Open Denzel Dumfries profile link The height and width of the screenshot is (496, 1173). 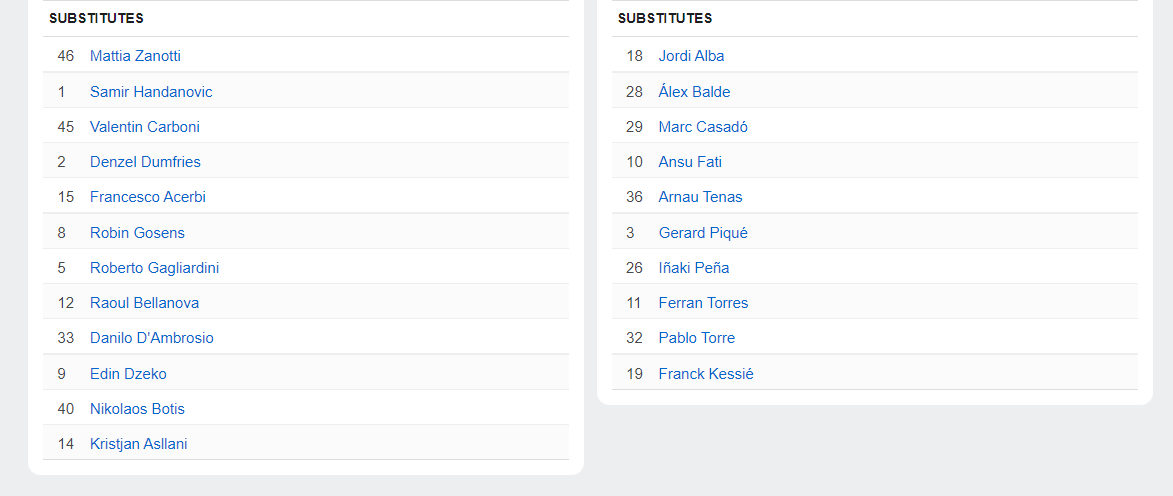click(145, 162)
